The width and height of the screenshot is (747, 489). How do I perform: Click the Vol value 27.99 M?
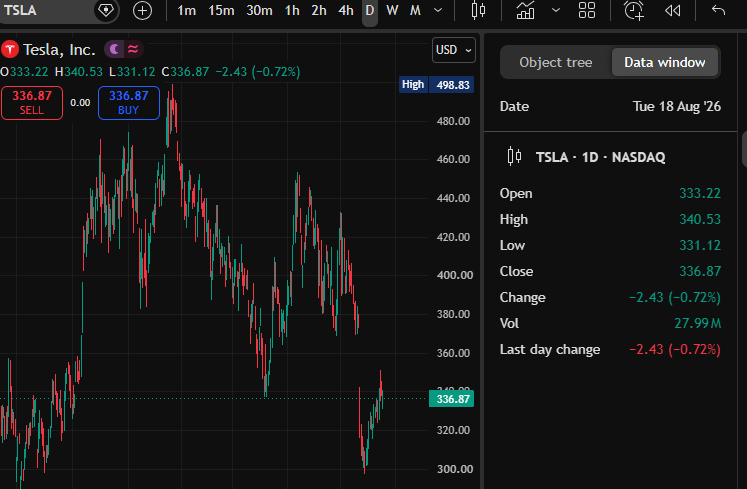697,323
